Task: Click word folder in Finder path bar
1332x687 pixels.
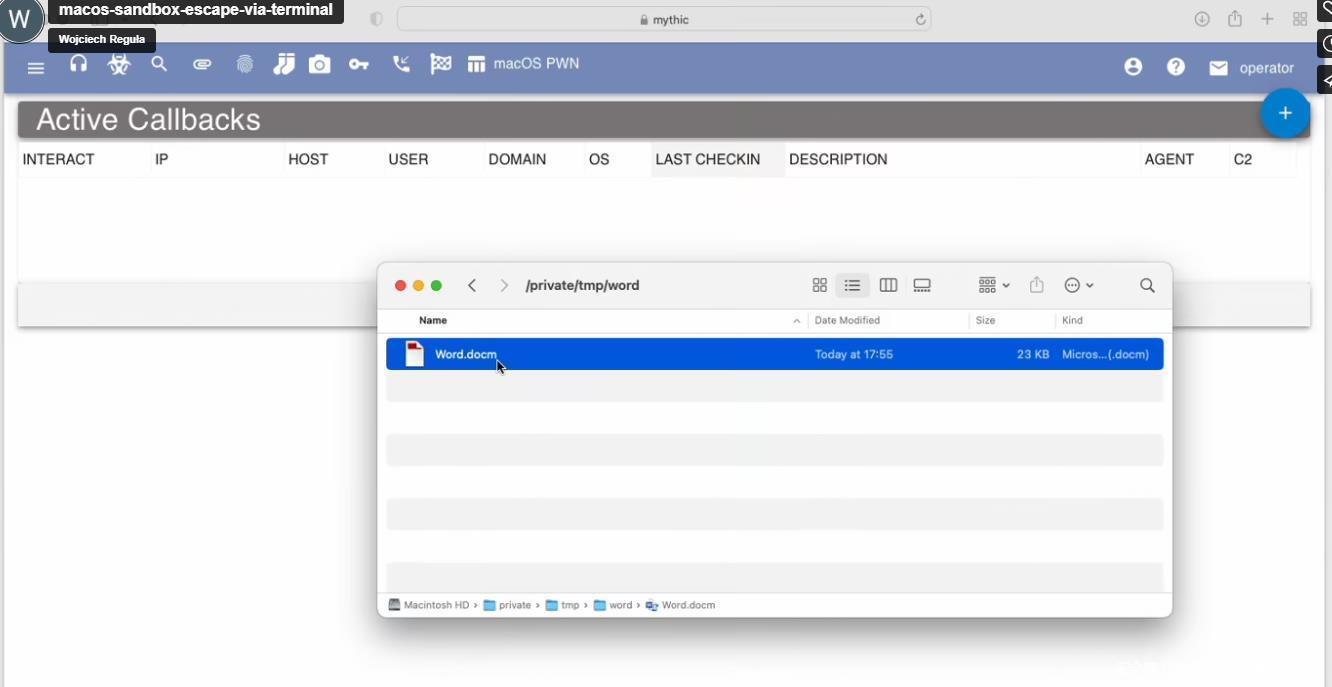Action: (613, 605)
